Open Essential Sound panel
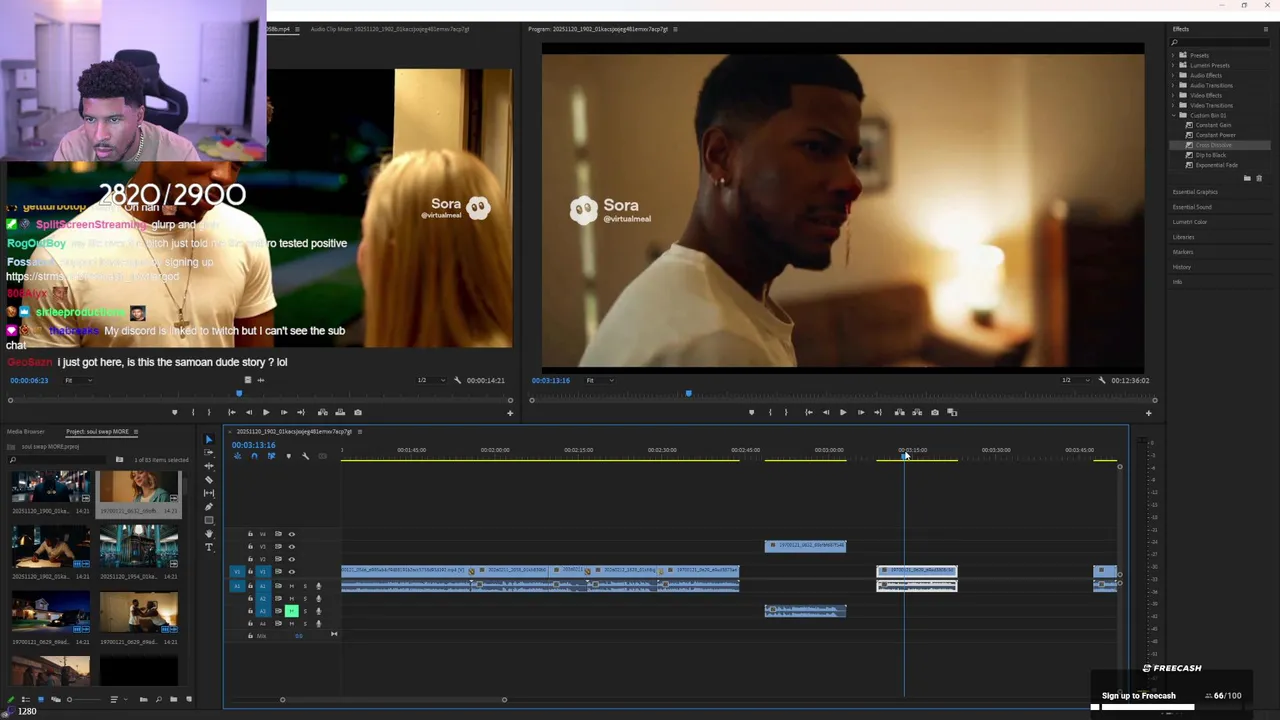The height and width of the screenshot is (720, 1280). coord(1192,207)
